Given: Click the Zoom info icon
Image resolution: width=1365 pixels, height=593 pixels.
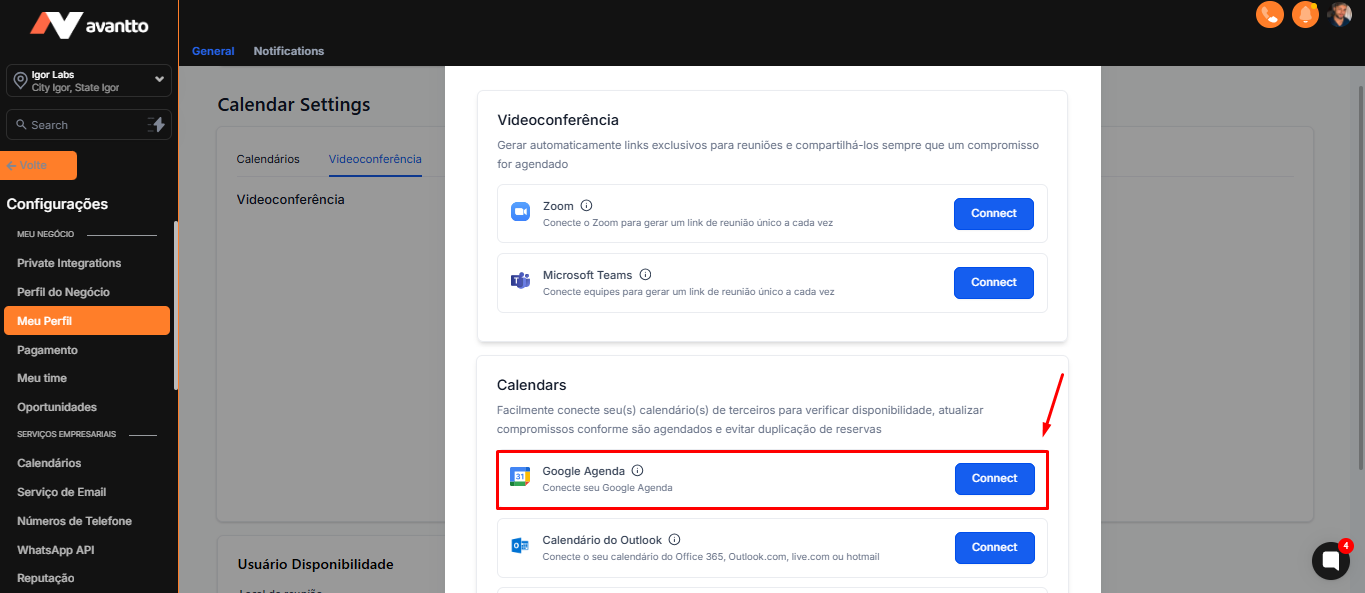Looking at the screenshot, I should pyautogui.click(x=586, y=206).
